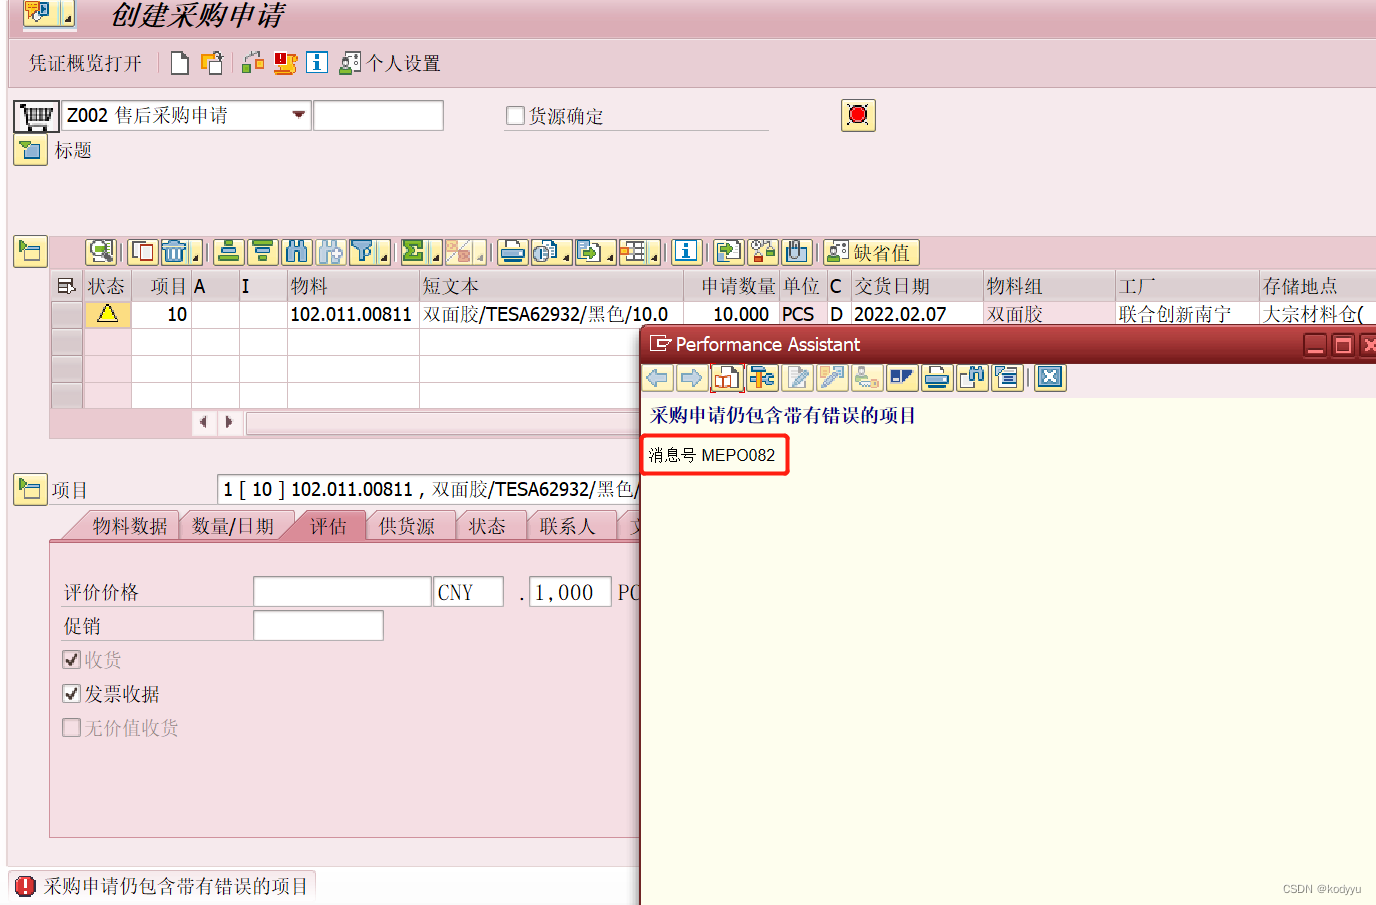
Task: Click the 缺省值 default values button
Action: (871, 252)
